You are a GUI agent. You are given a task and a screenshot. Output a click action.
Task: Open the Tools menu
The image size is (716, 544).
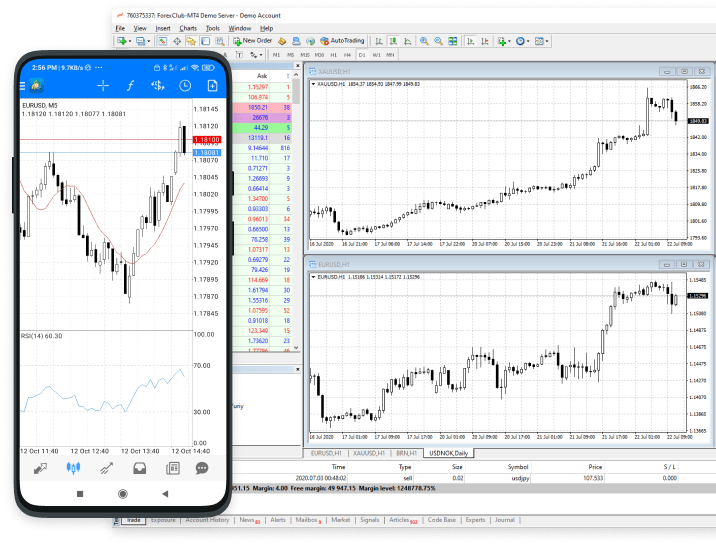[213, 28]
